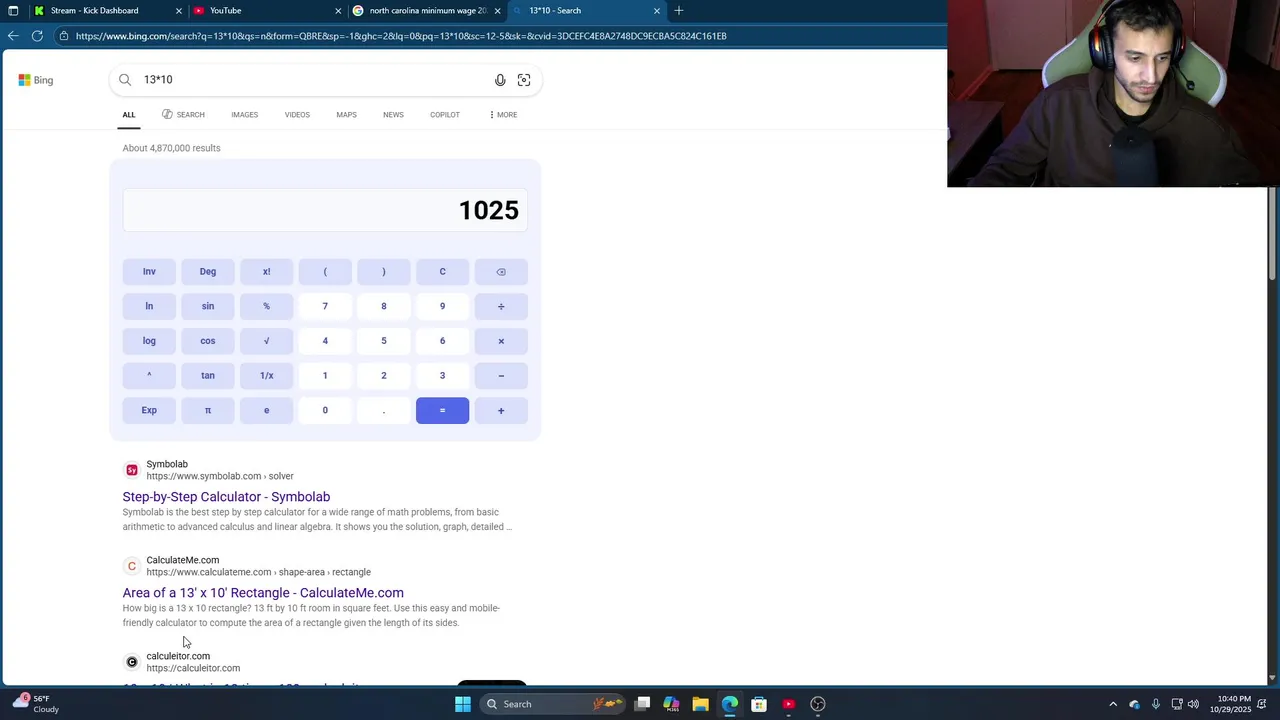This screenshot has width=1280, height=720.
Task: Click the square root key
Action: (266, 341)
